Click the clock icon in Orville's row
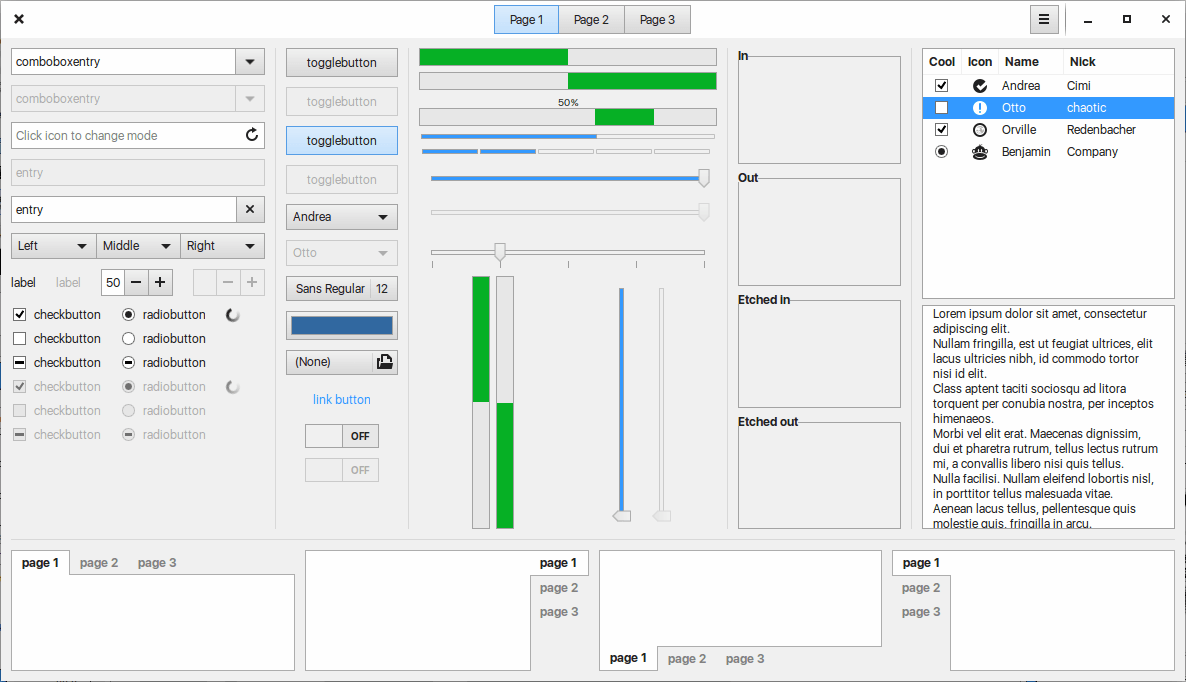1186x682 pixels. pyautogui.click(x=980, y=129)
